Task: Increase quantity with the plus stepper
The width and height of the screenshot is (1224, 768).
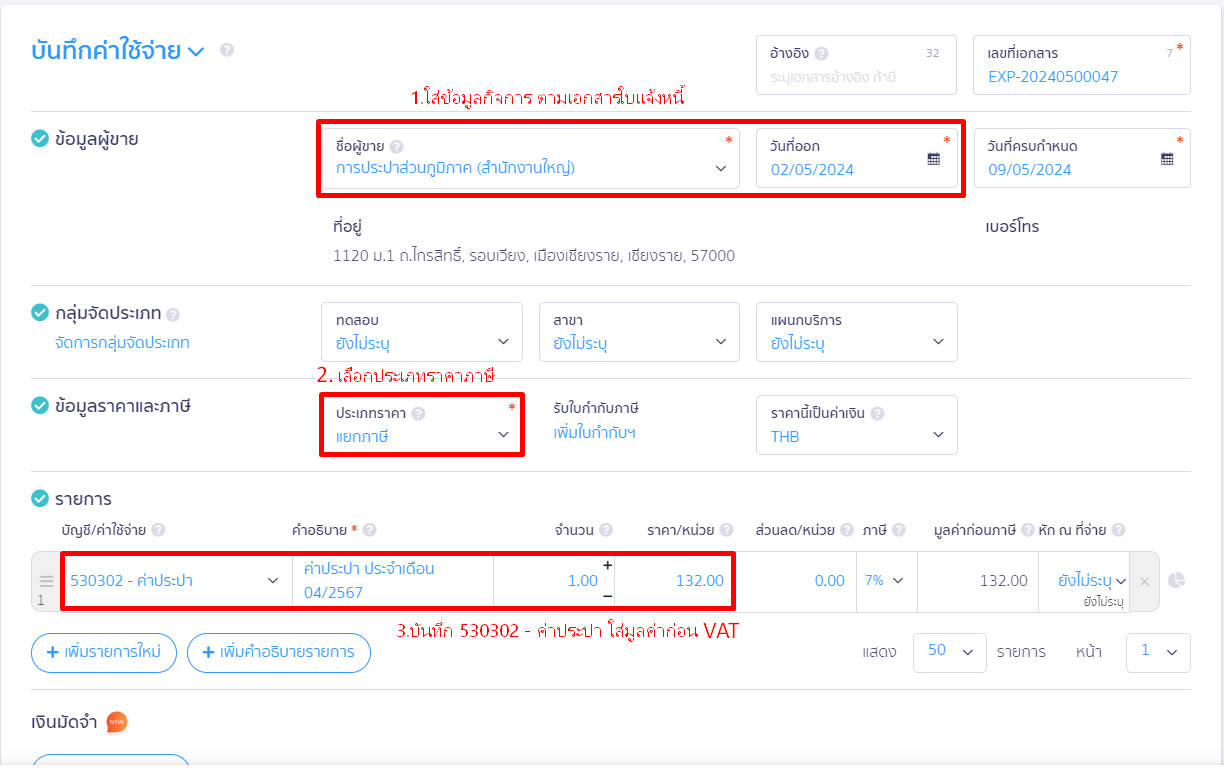Action: point(607,565)
